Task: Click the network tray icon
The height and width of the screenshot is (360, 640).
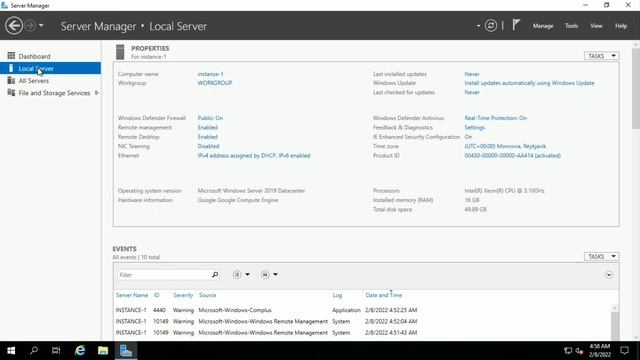Action: point(568,351)
